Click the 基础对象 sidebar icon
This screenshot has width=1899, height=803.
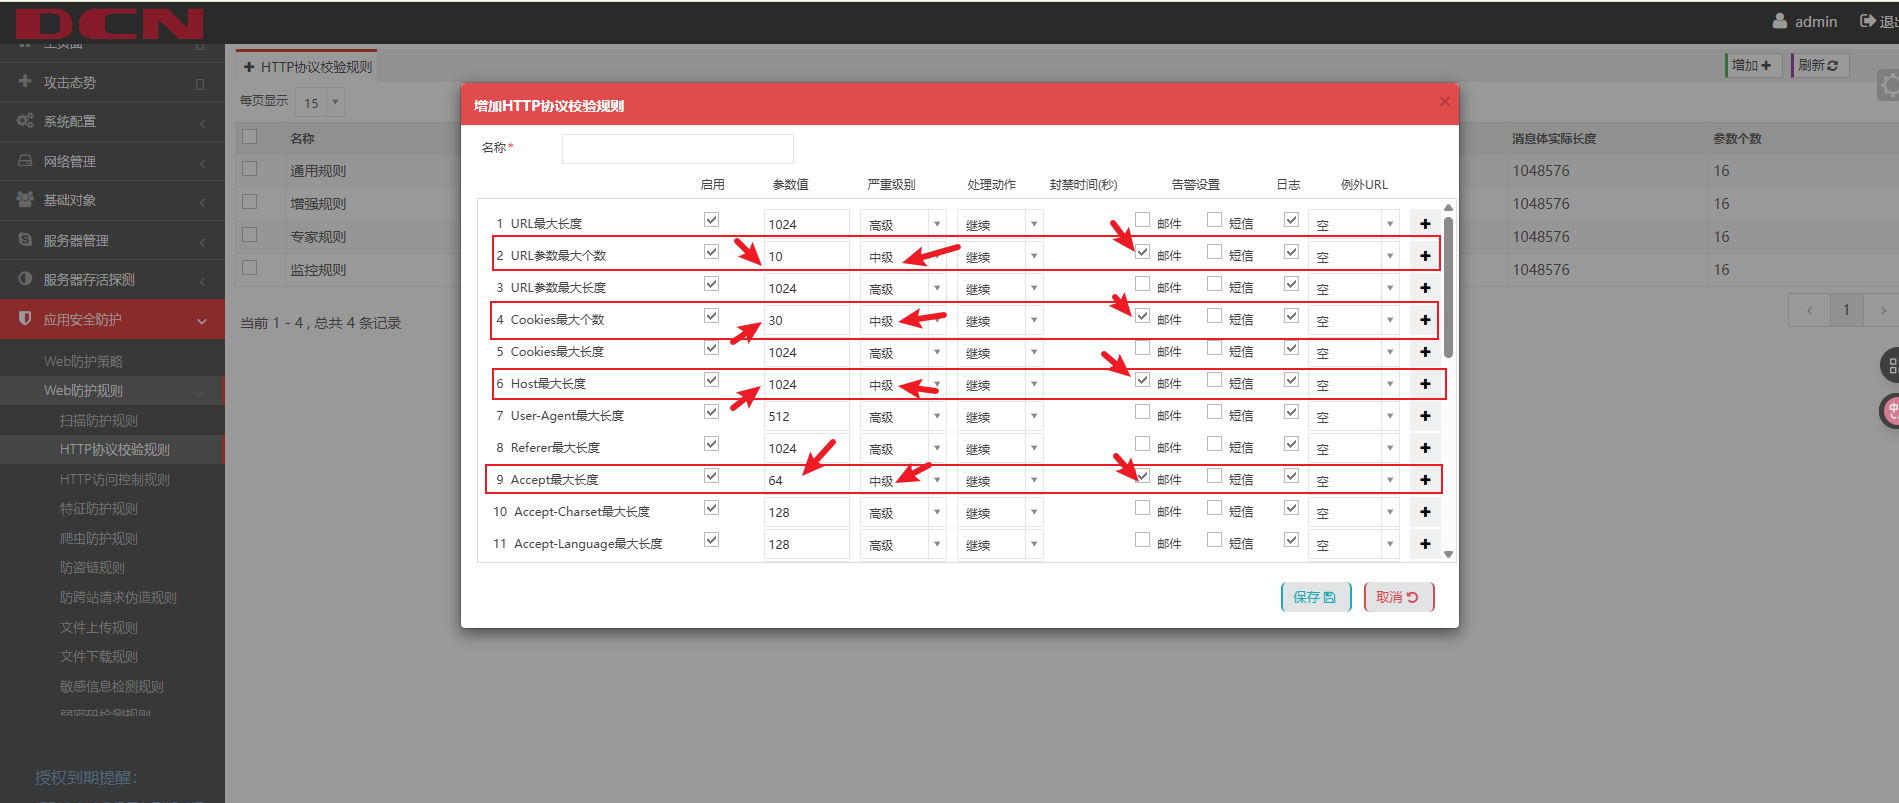point(25,199)
